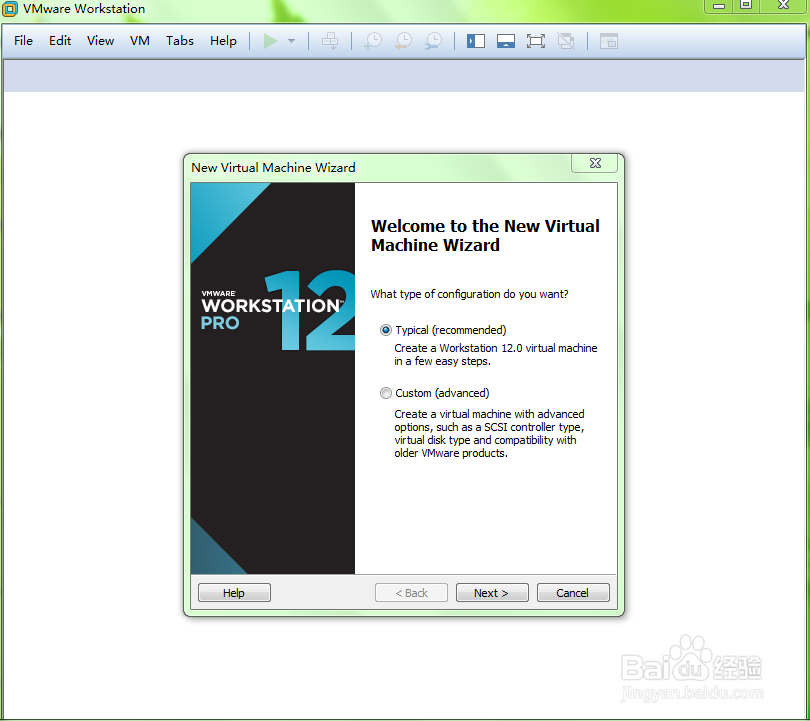Click the green Power On play icon
The height and width of the screenshot is (721, 810).
(270, 41)
